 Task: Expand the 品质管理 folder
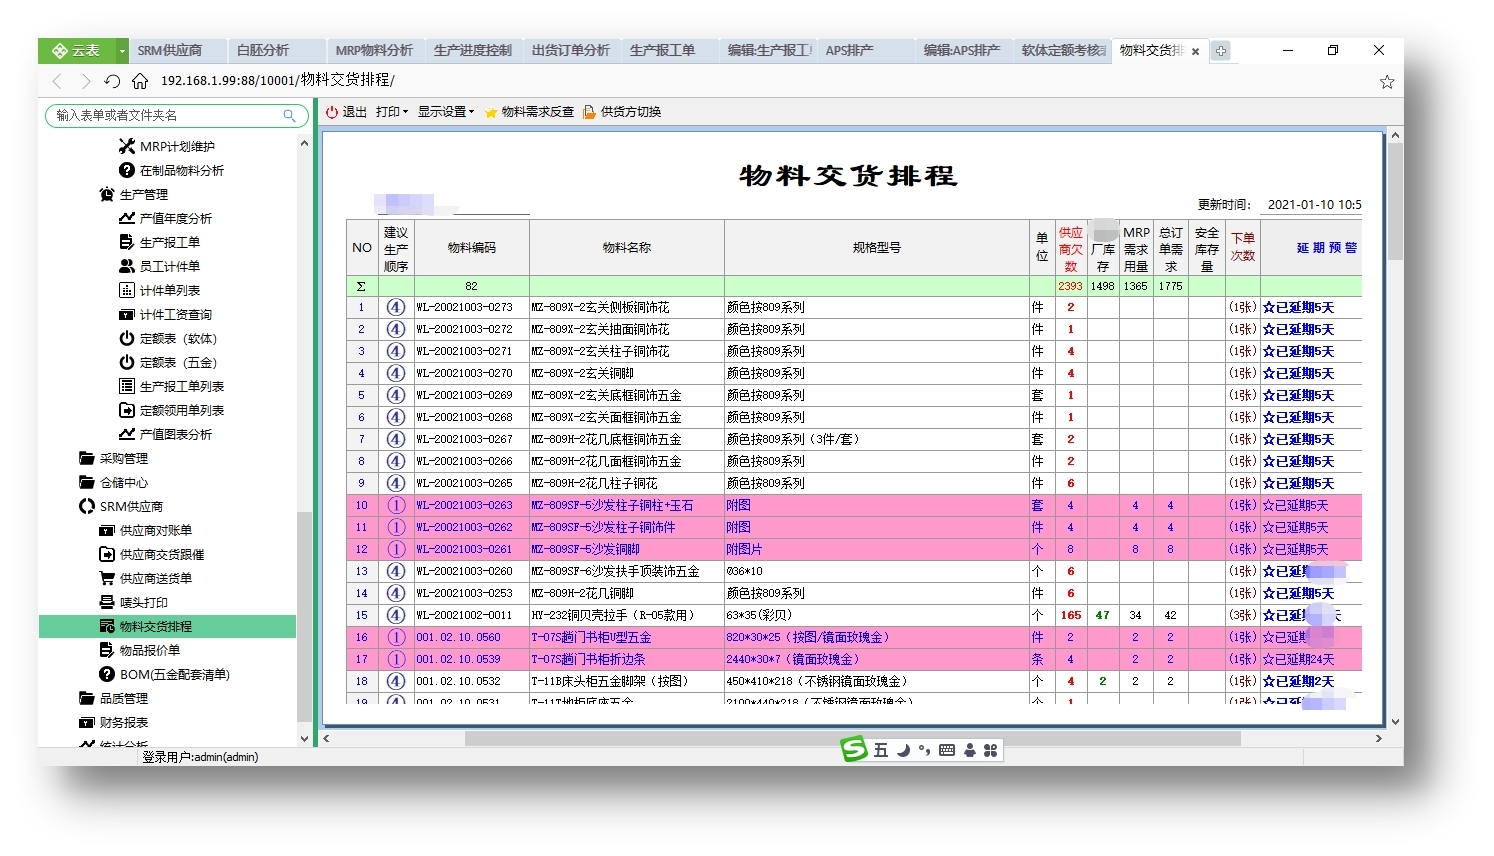(113, 698)
